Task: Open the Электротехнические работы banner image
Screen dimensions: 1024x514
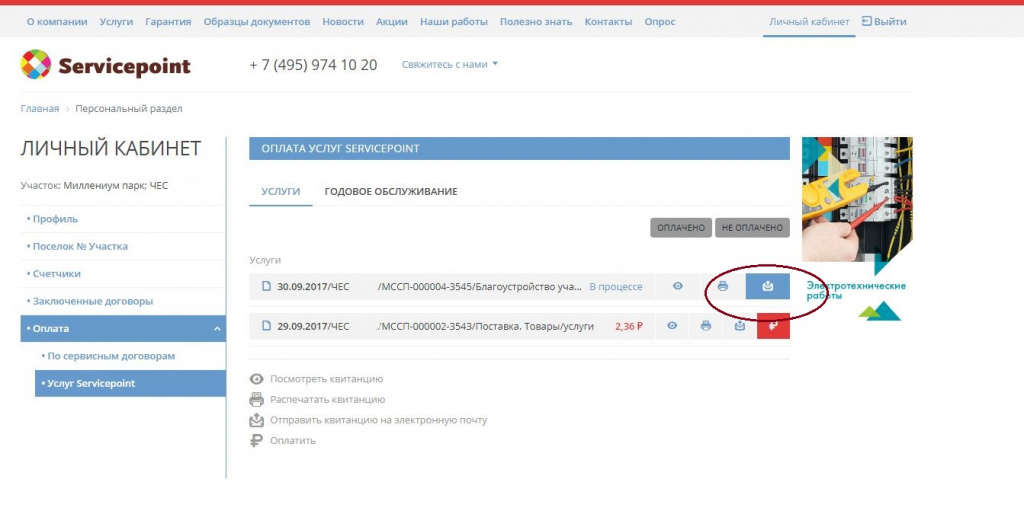Action: click(857, 199)
